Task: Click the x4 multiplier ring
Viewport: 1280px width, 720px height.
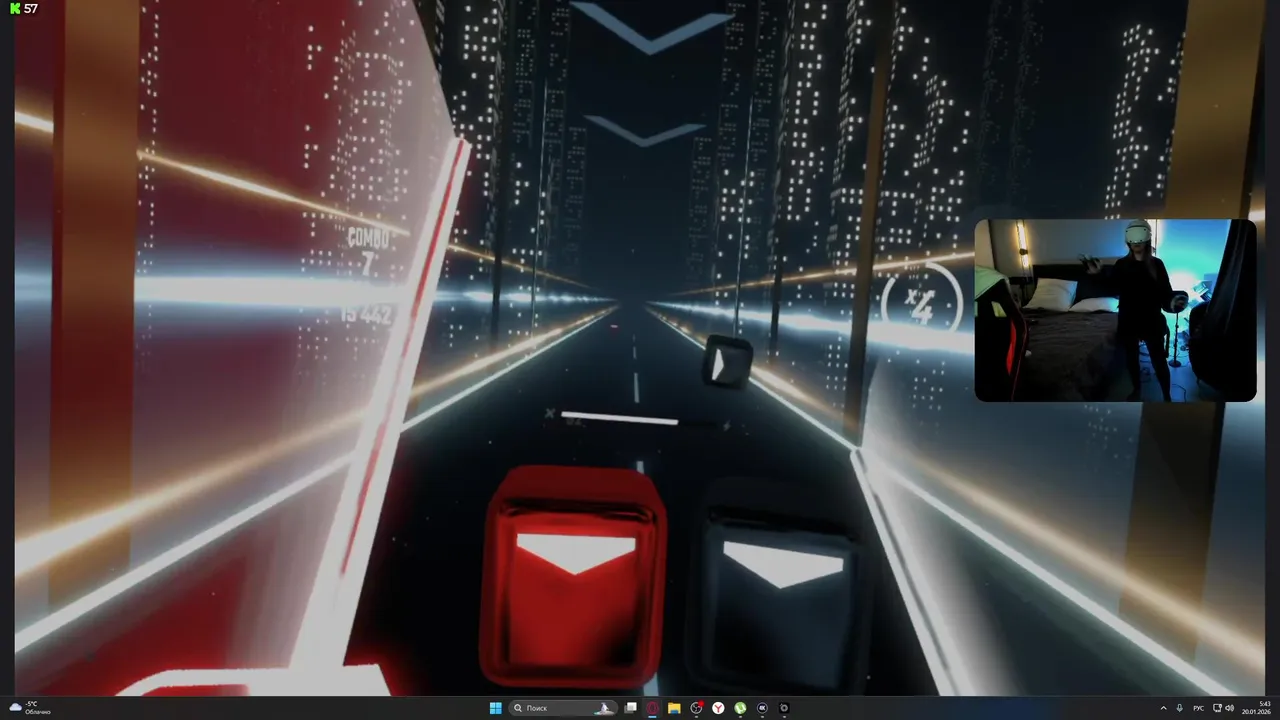Action: (920, 304)
